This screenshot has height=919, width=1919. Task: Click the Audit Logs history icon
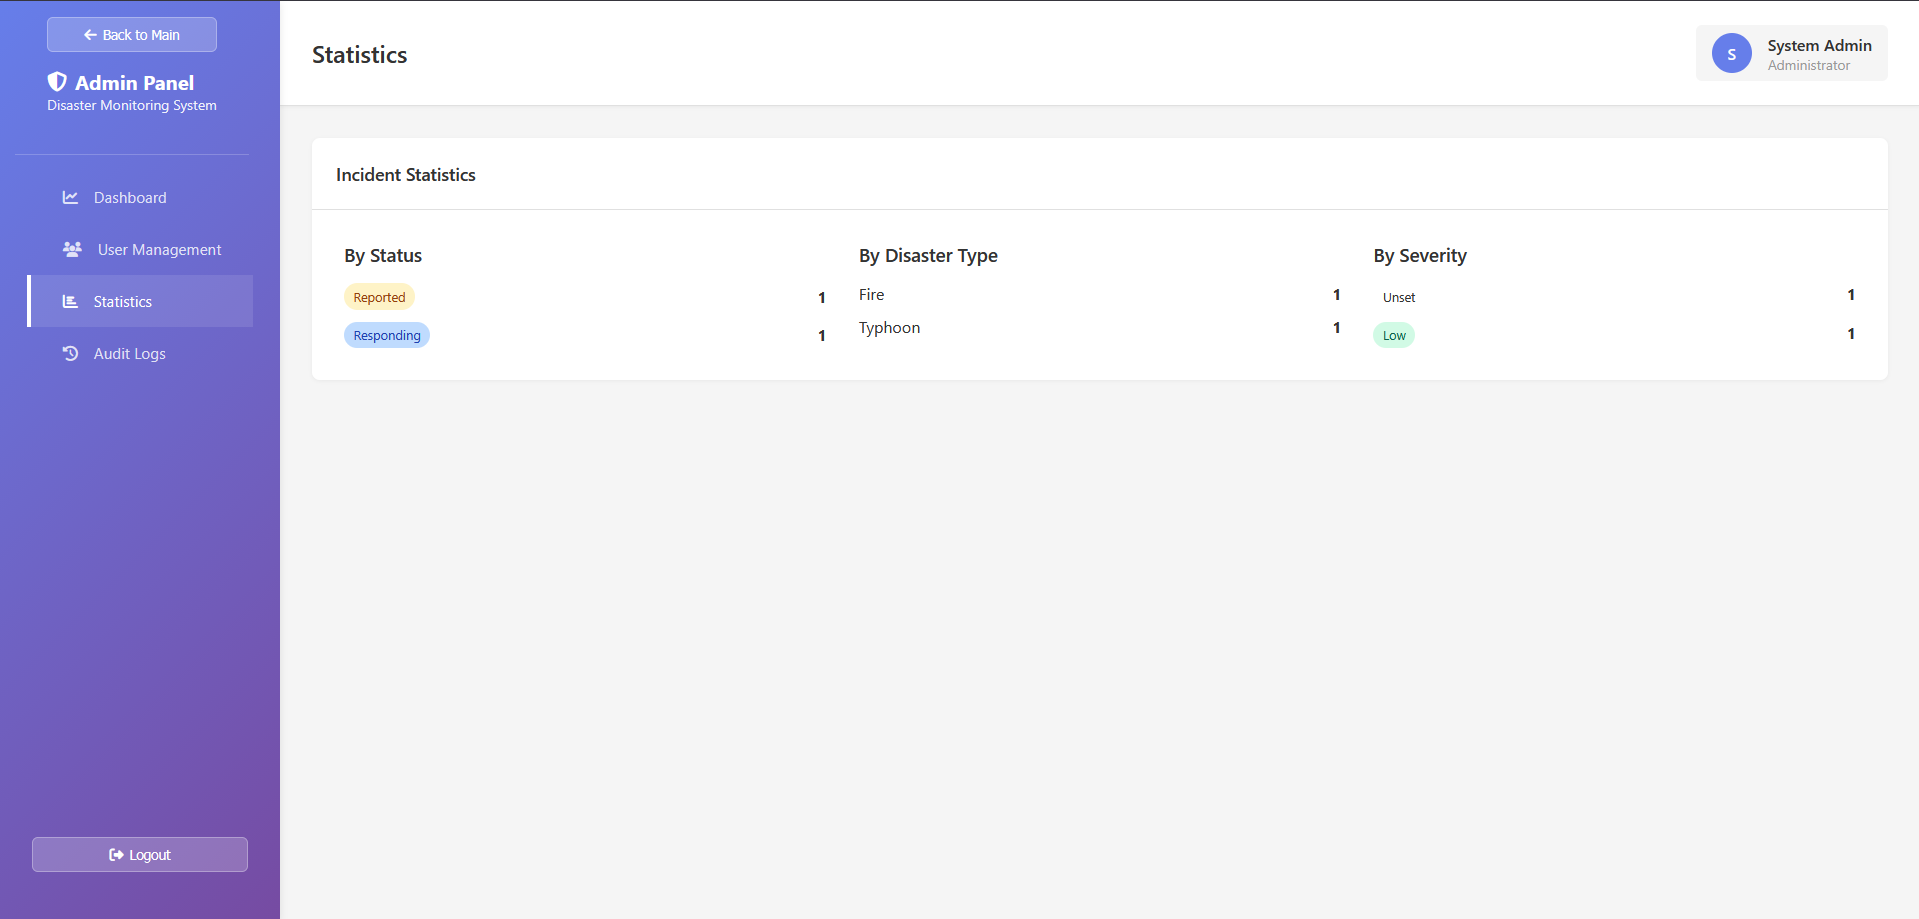point(70,354)
